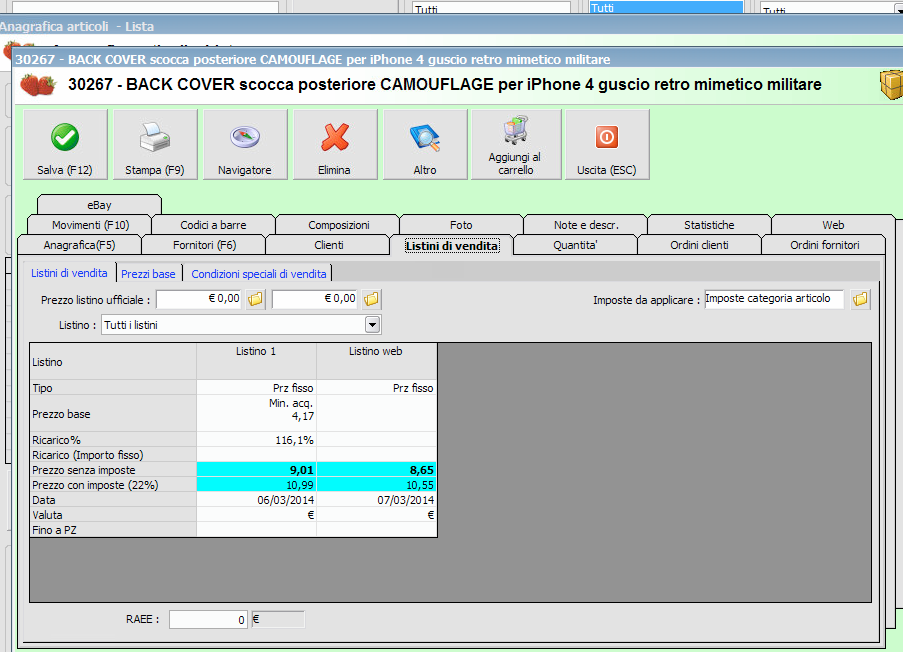Screen dimensions: 903x652
Task: Open Condizioni speciali di vendita sub-tab
Action: (x=259, y=274)
